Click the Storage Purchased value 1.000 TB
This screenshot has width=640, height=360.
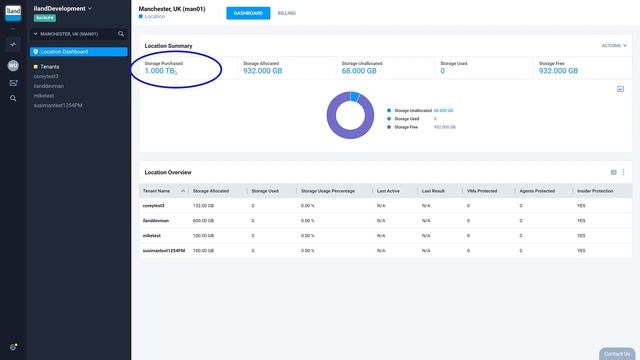pyautogui.click(x=160, y=71)
